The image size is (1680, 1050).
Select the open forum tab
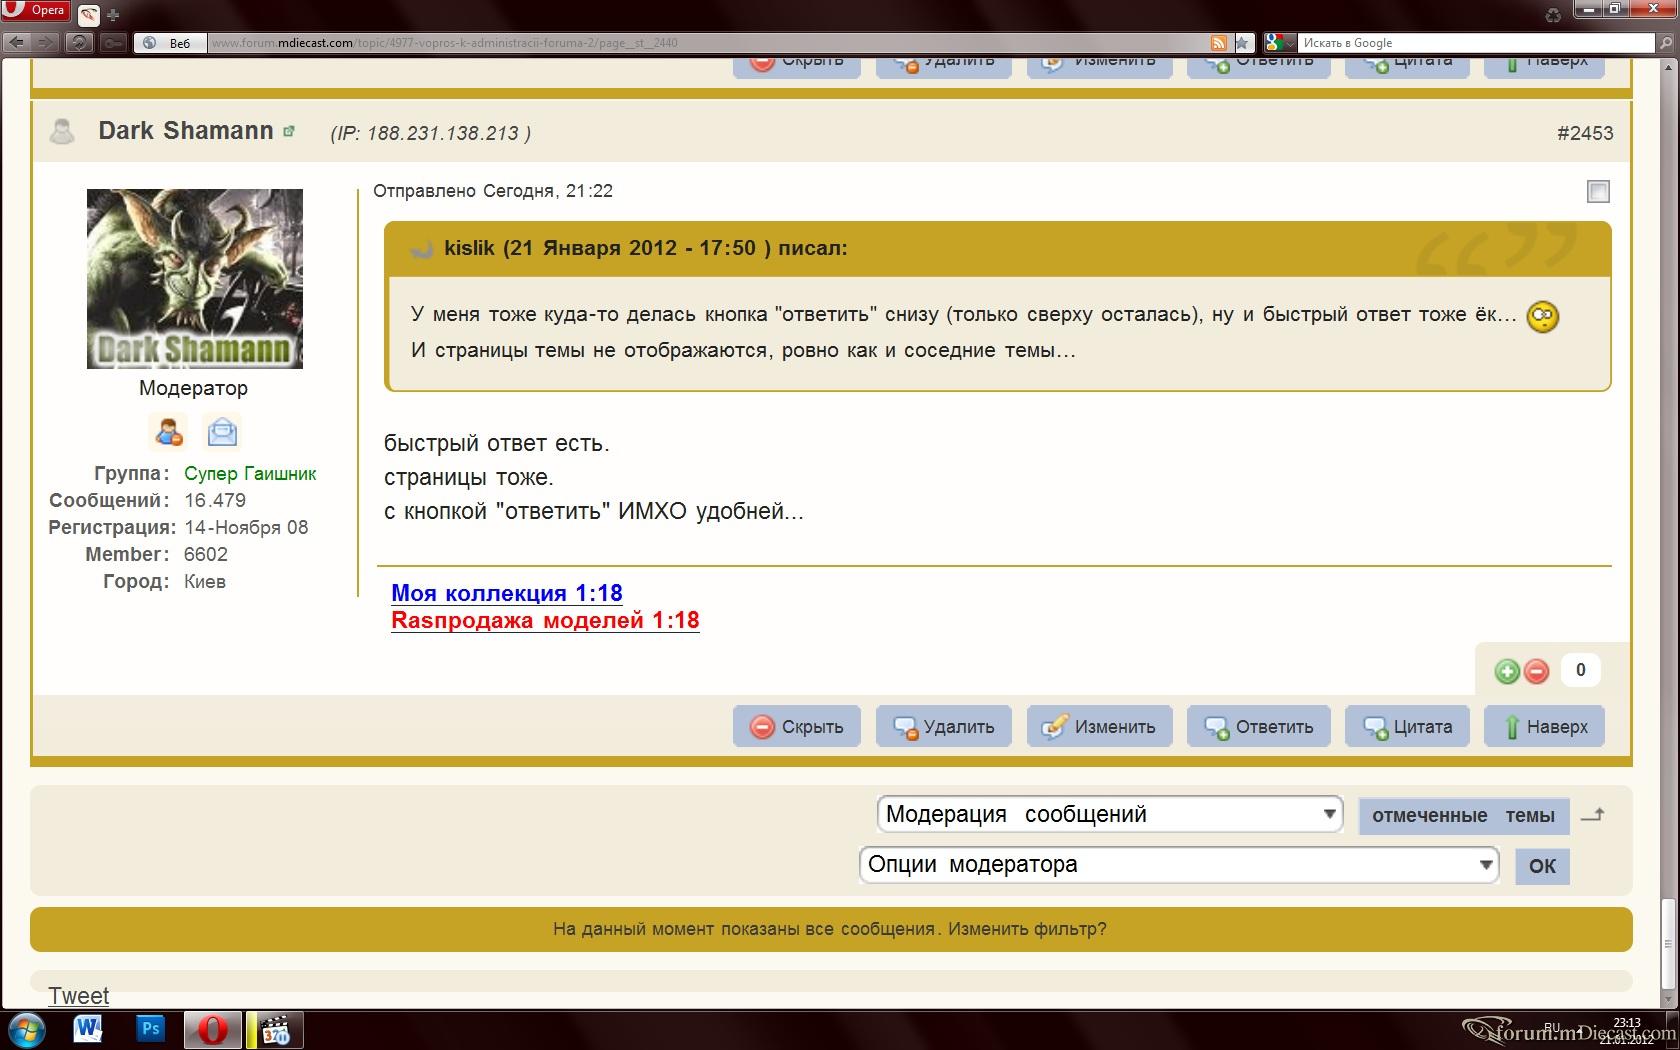pos(88,15)
